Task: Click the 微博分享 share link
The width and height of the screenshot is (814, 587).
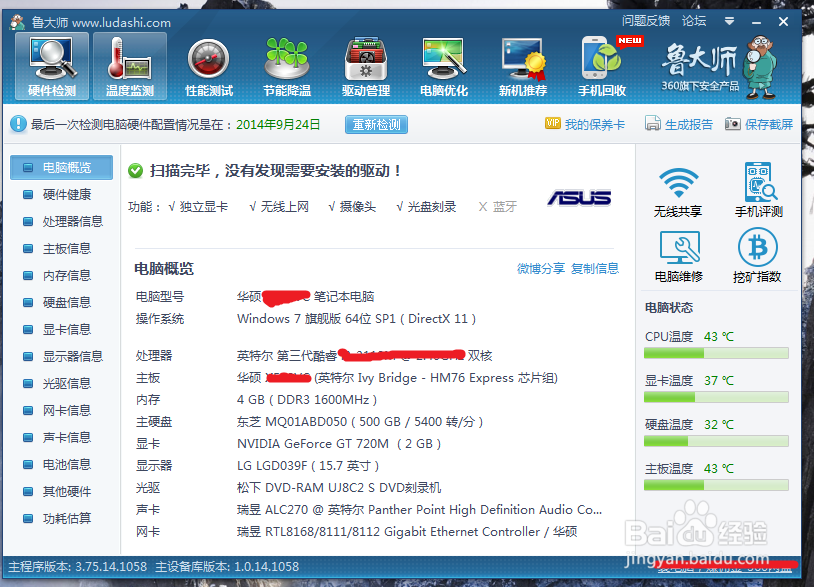Action: tap(540, 268)
